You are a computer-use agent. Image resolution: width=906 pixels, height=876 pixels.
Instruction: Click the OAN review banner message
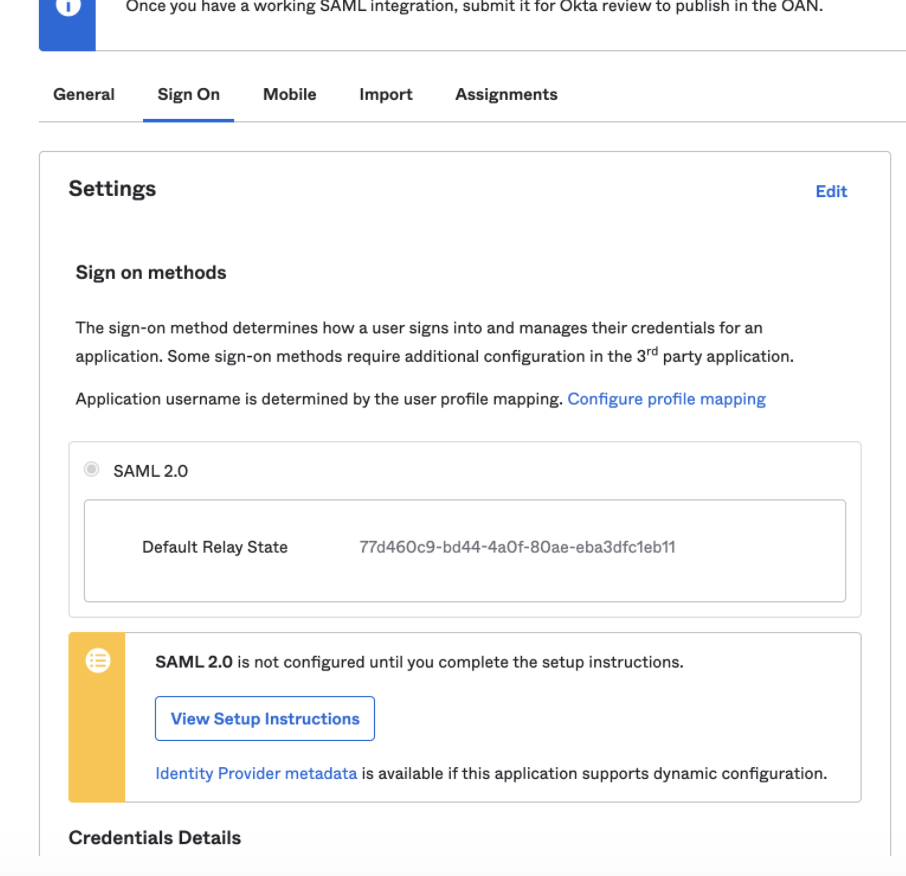[474, 7]
